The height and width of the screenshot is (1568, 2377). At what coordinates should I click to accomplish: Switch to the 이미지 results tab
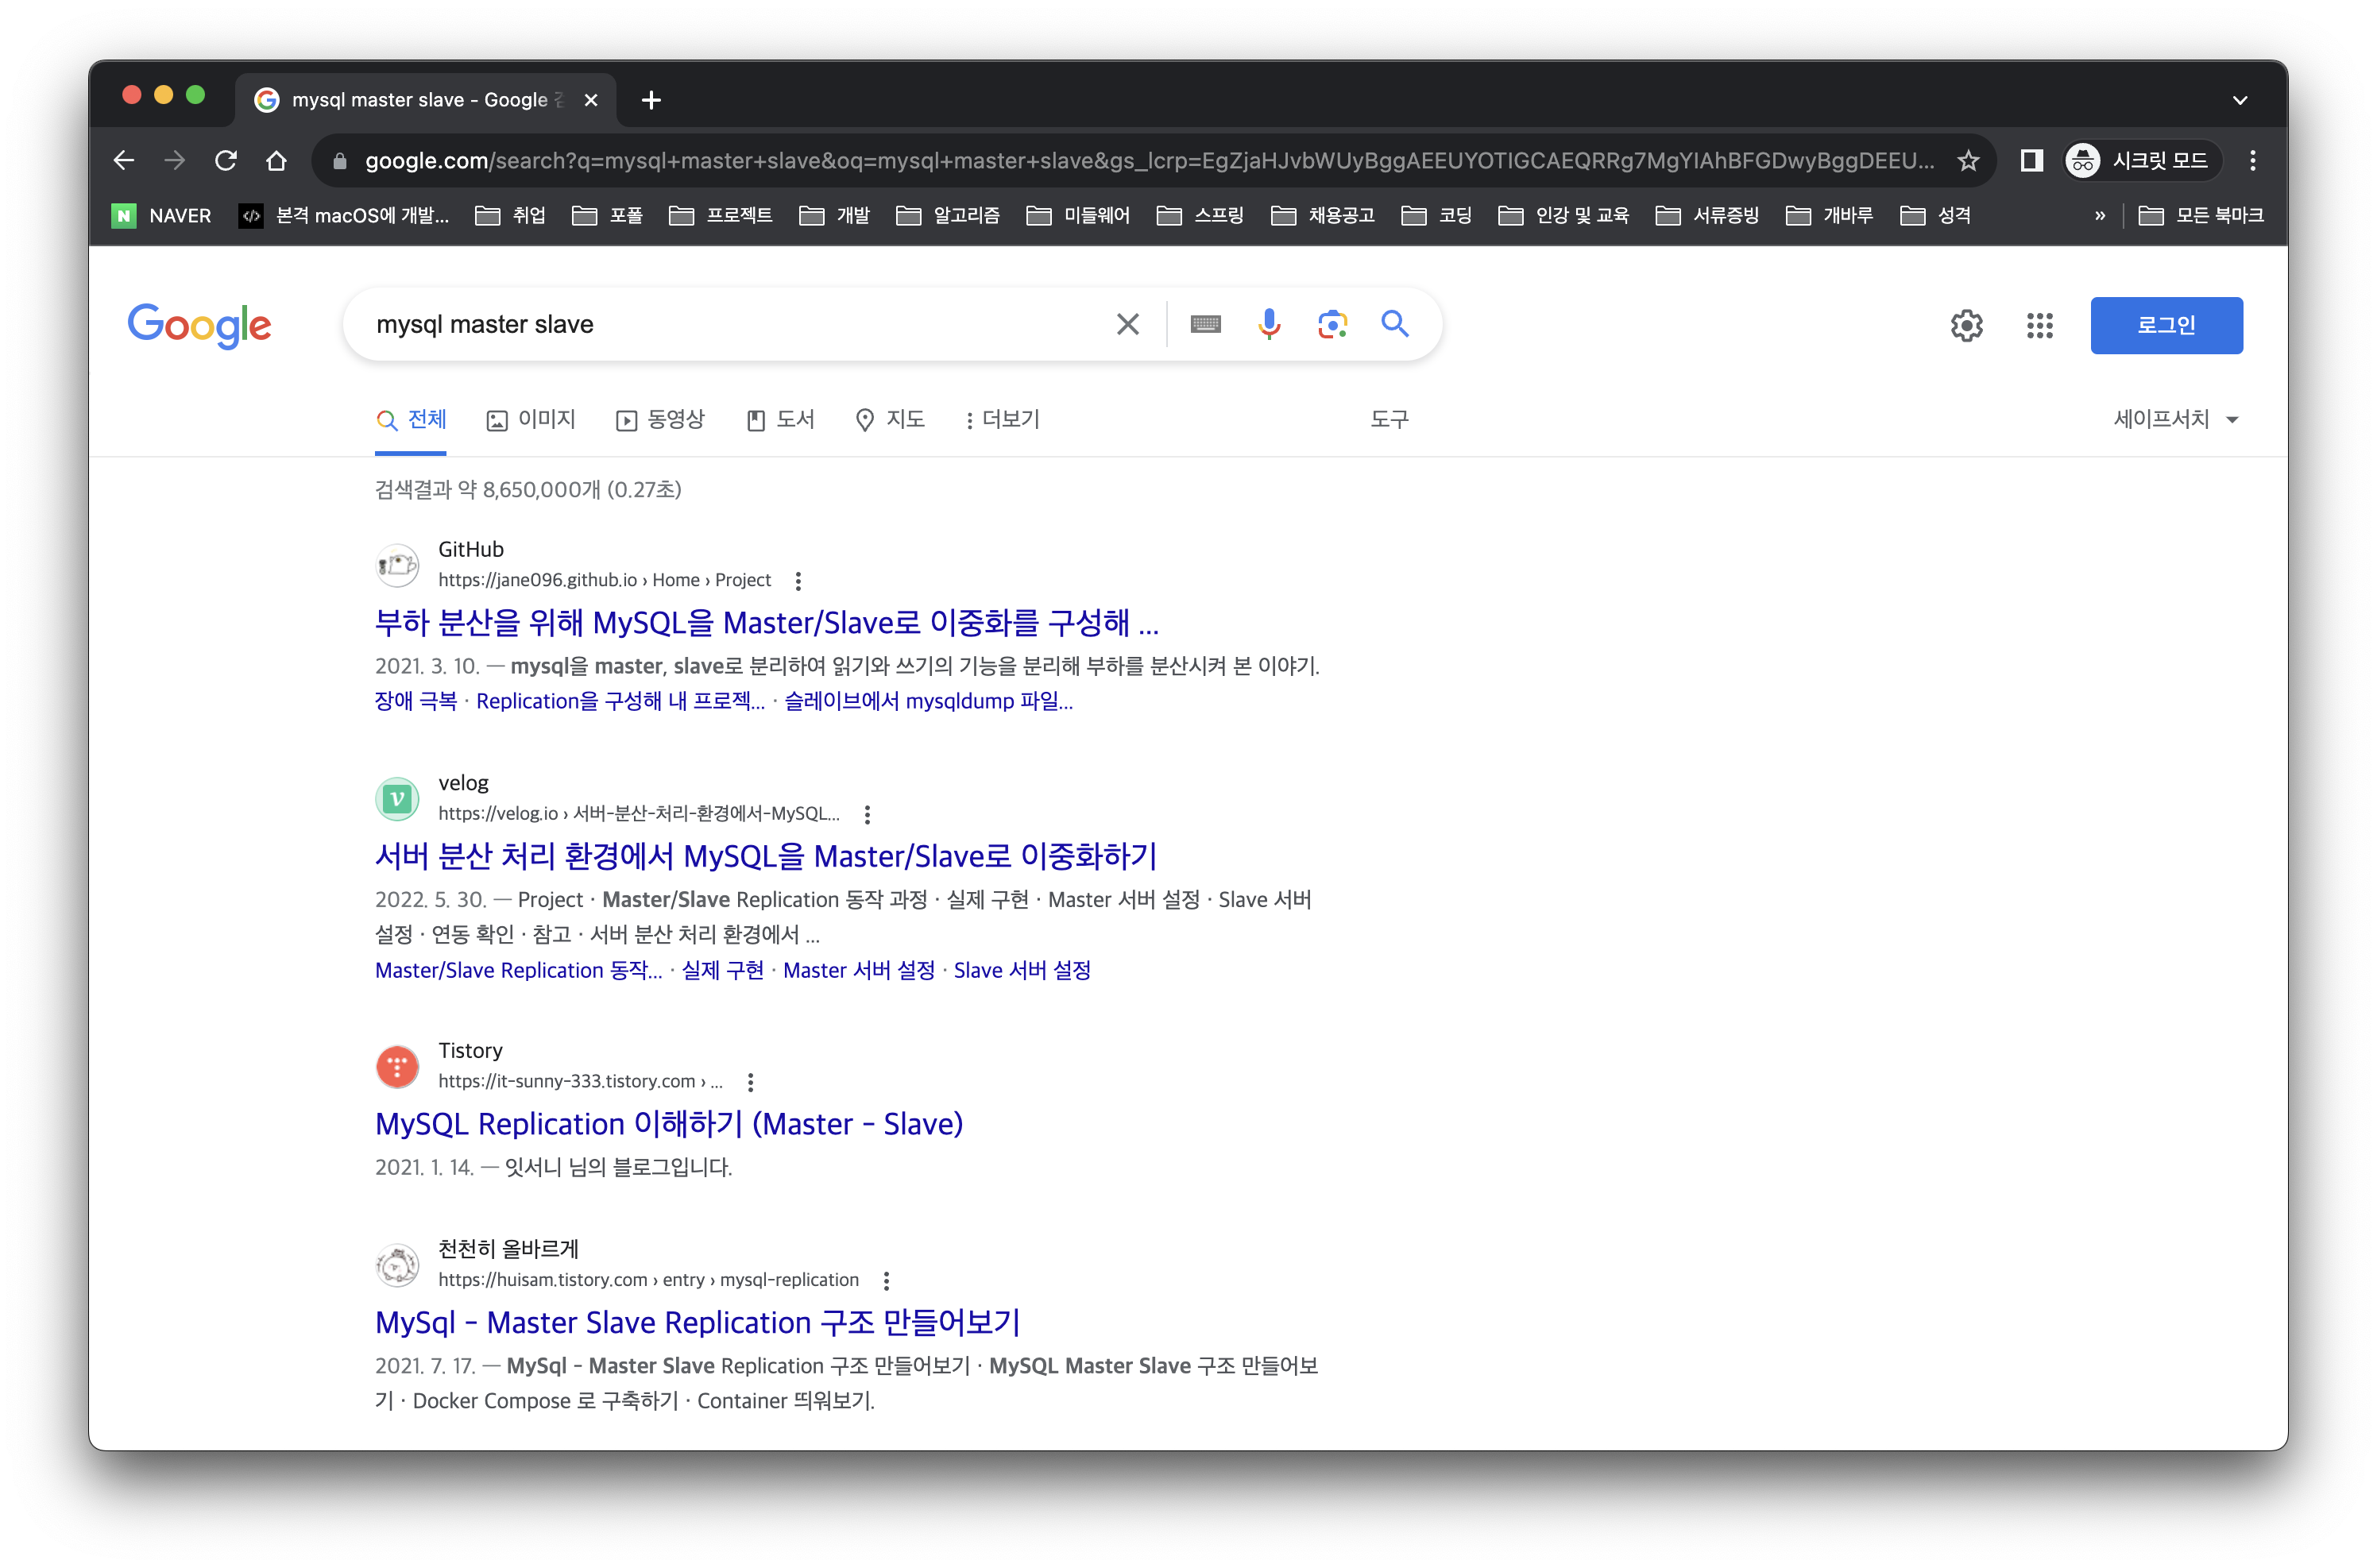(x=531, y=419)
